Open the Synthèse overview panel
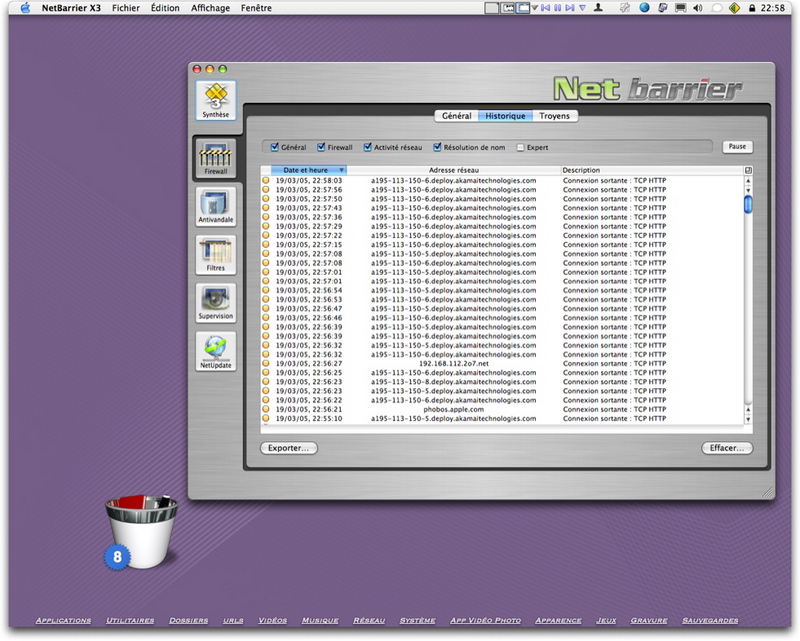800x641 pixels. coord(216,100)
